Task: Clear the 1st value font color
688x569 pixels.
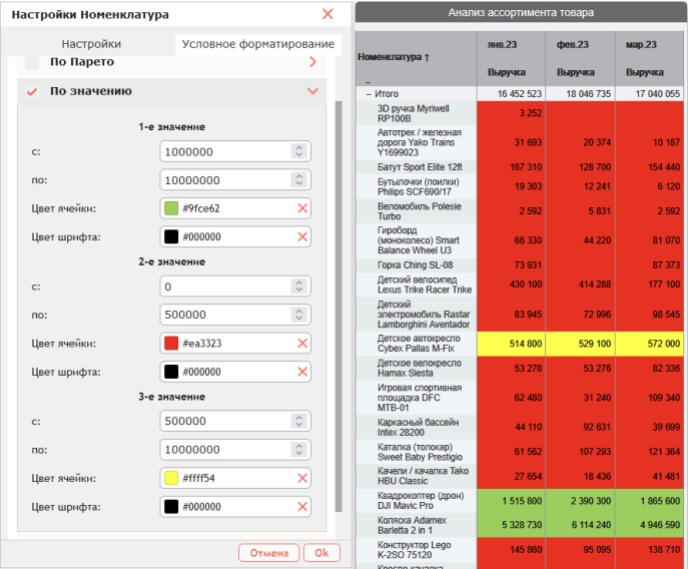Action: pyautogui.click(x=302, y=237)
